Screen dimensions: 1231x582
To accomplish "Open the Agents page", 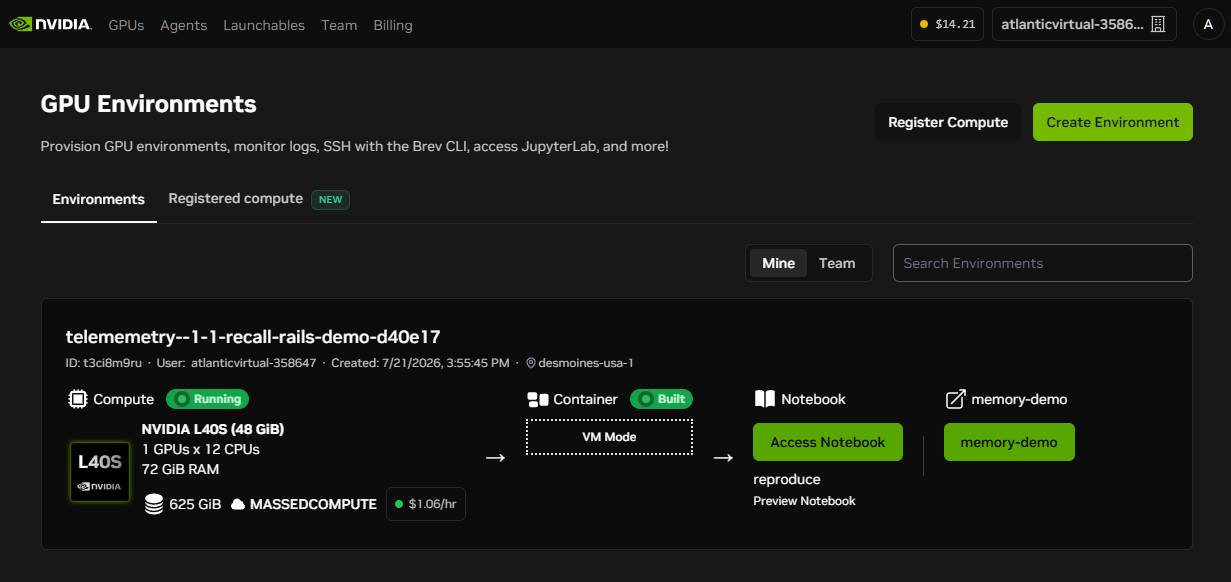I will 184,25.
